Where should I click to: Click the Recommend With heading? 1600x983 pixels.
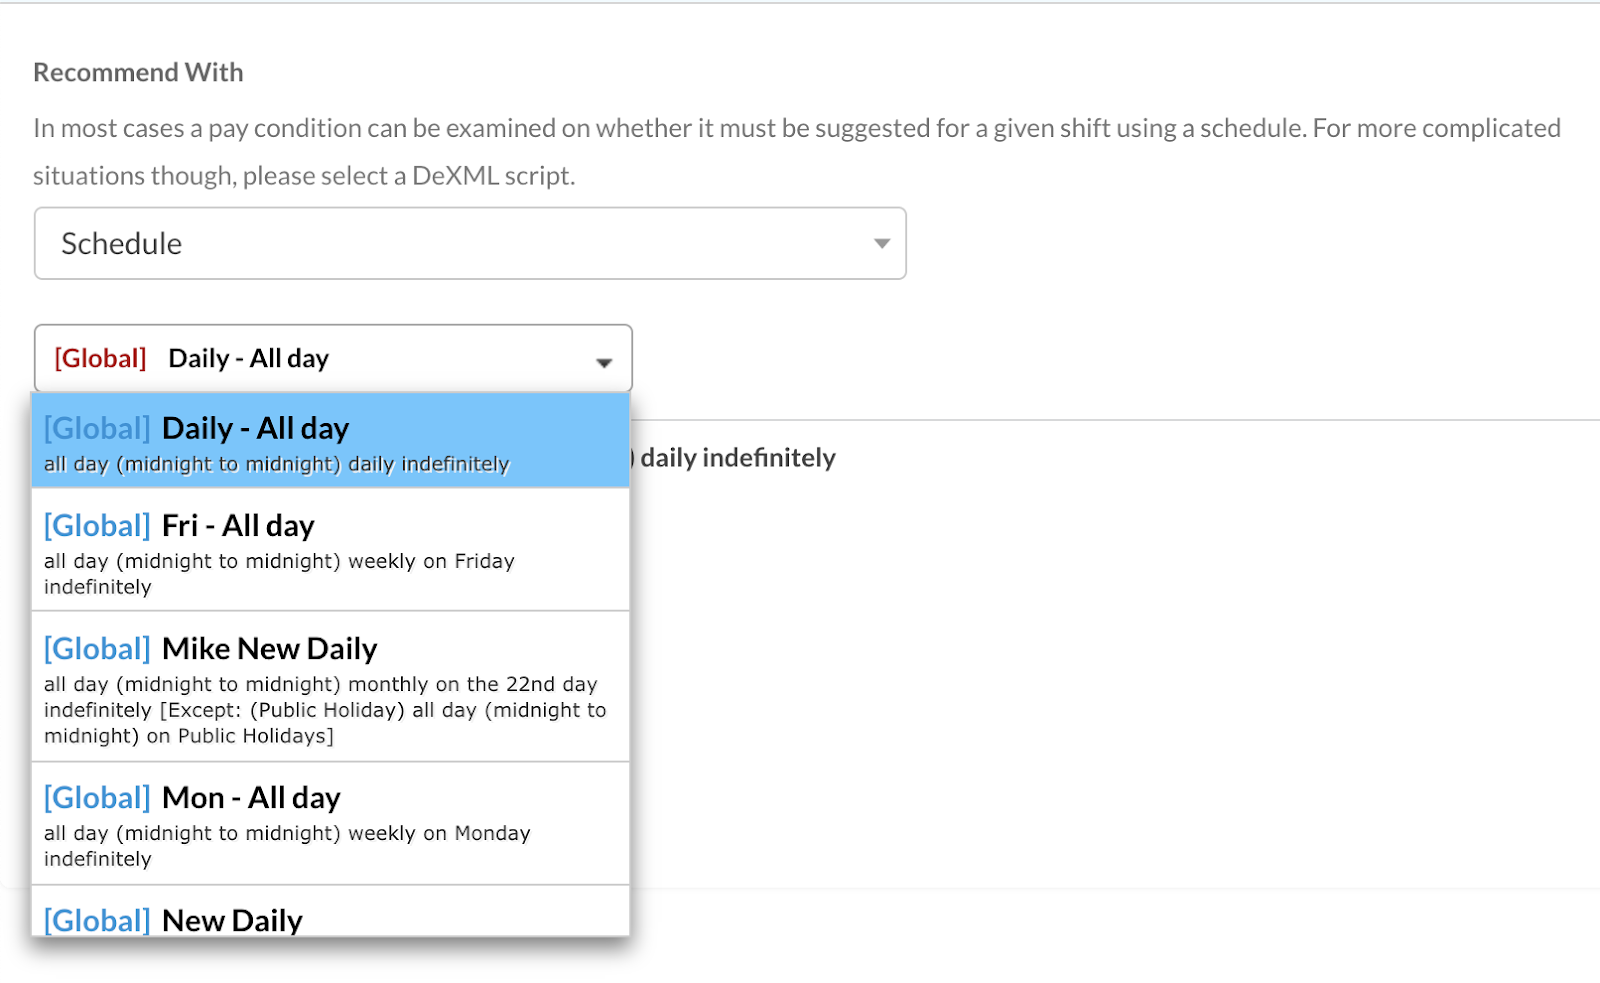(x=138, y=72)
